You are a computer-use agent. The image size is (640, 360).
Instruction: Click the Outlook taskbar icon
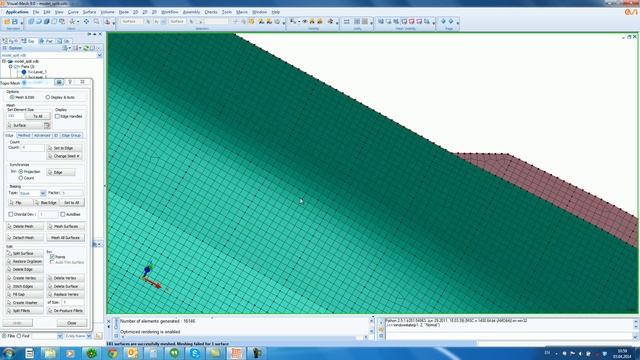(133, 353)
